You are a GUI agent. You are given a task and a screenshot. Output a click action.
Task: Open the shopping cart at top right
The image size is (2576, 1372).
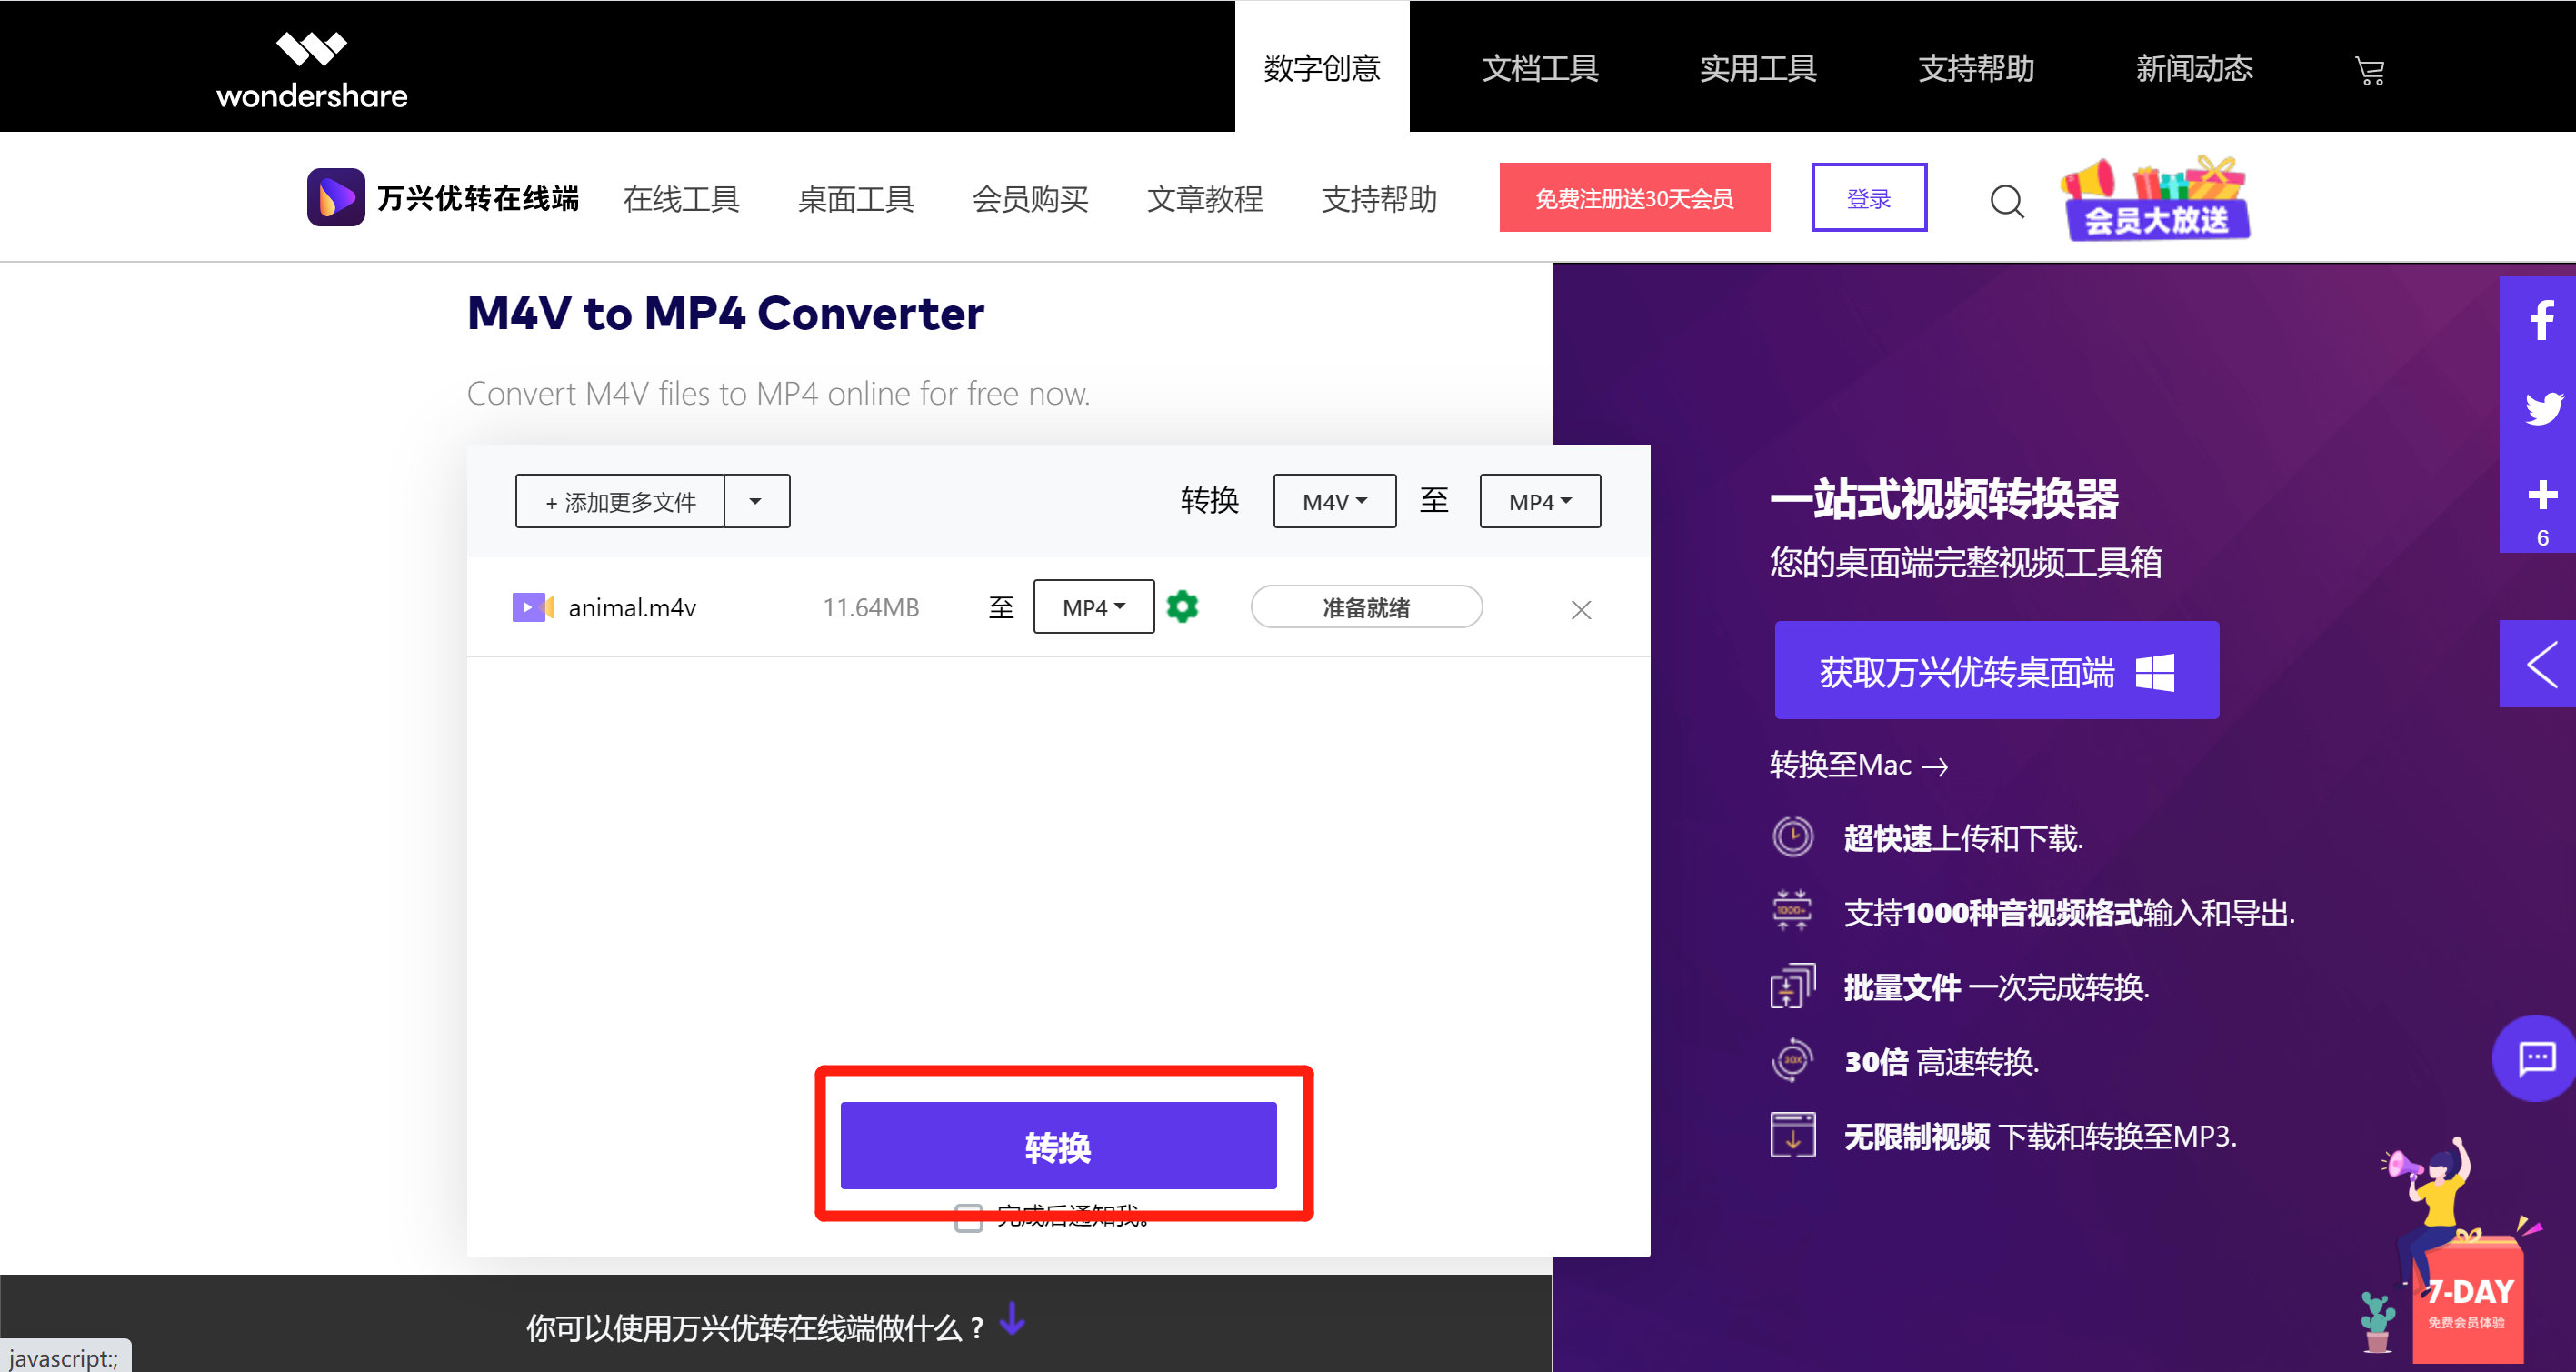(x=2370, y=70)
